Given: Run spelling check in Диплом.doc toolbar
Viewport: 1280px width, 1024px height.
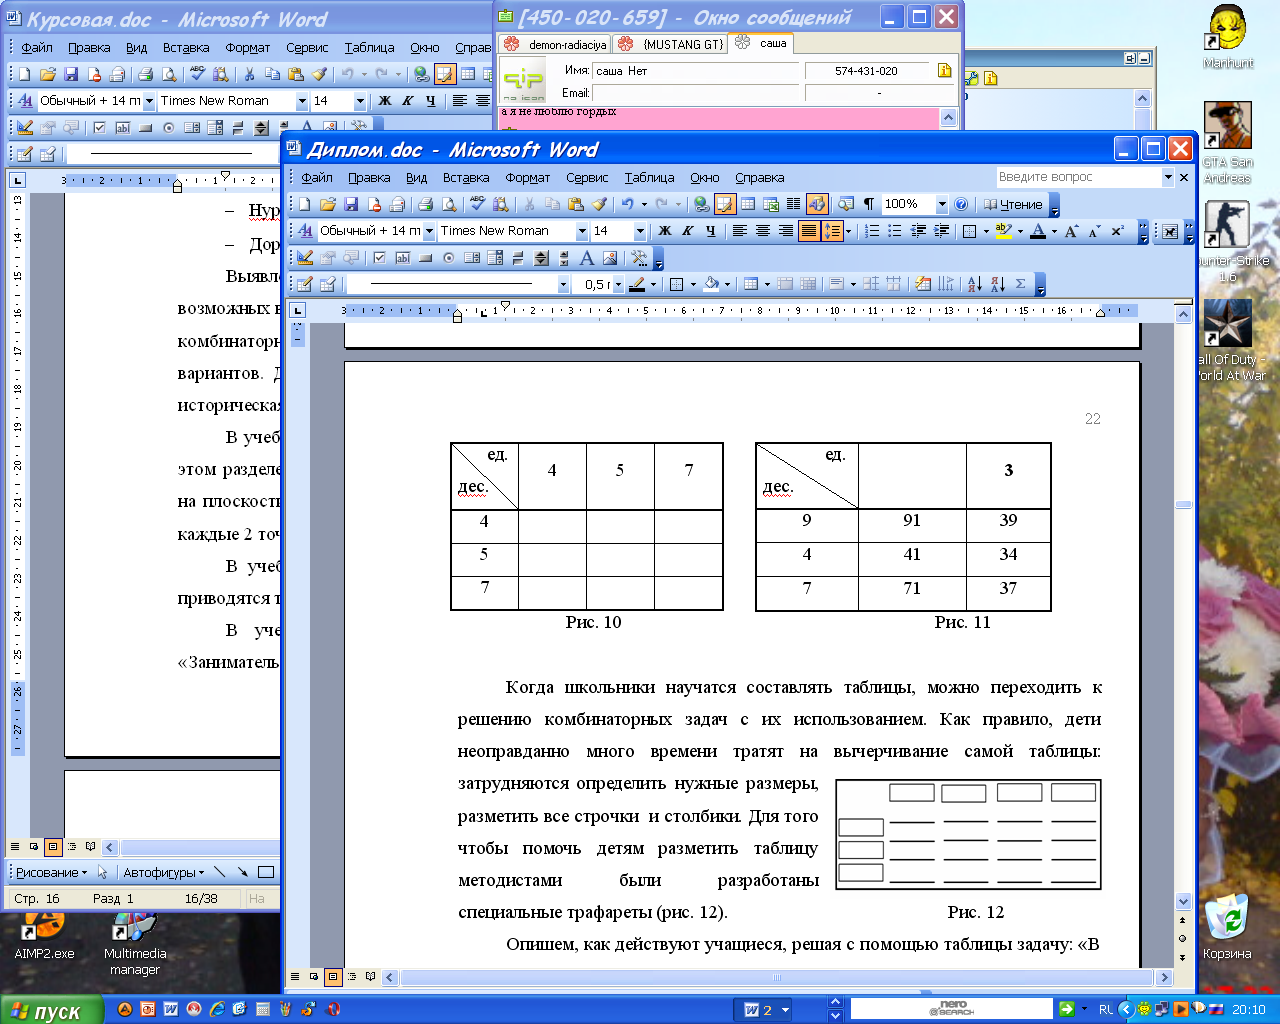Looking at the screenshot, I should pyautogui.click(x=477, y=204).
